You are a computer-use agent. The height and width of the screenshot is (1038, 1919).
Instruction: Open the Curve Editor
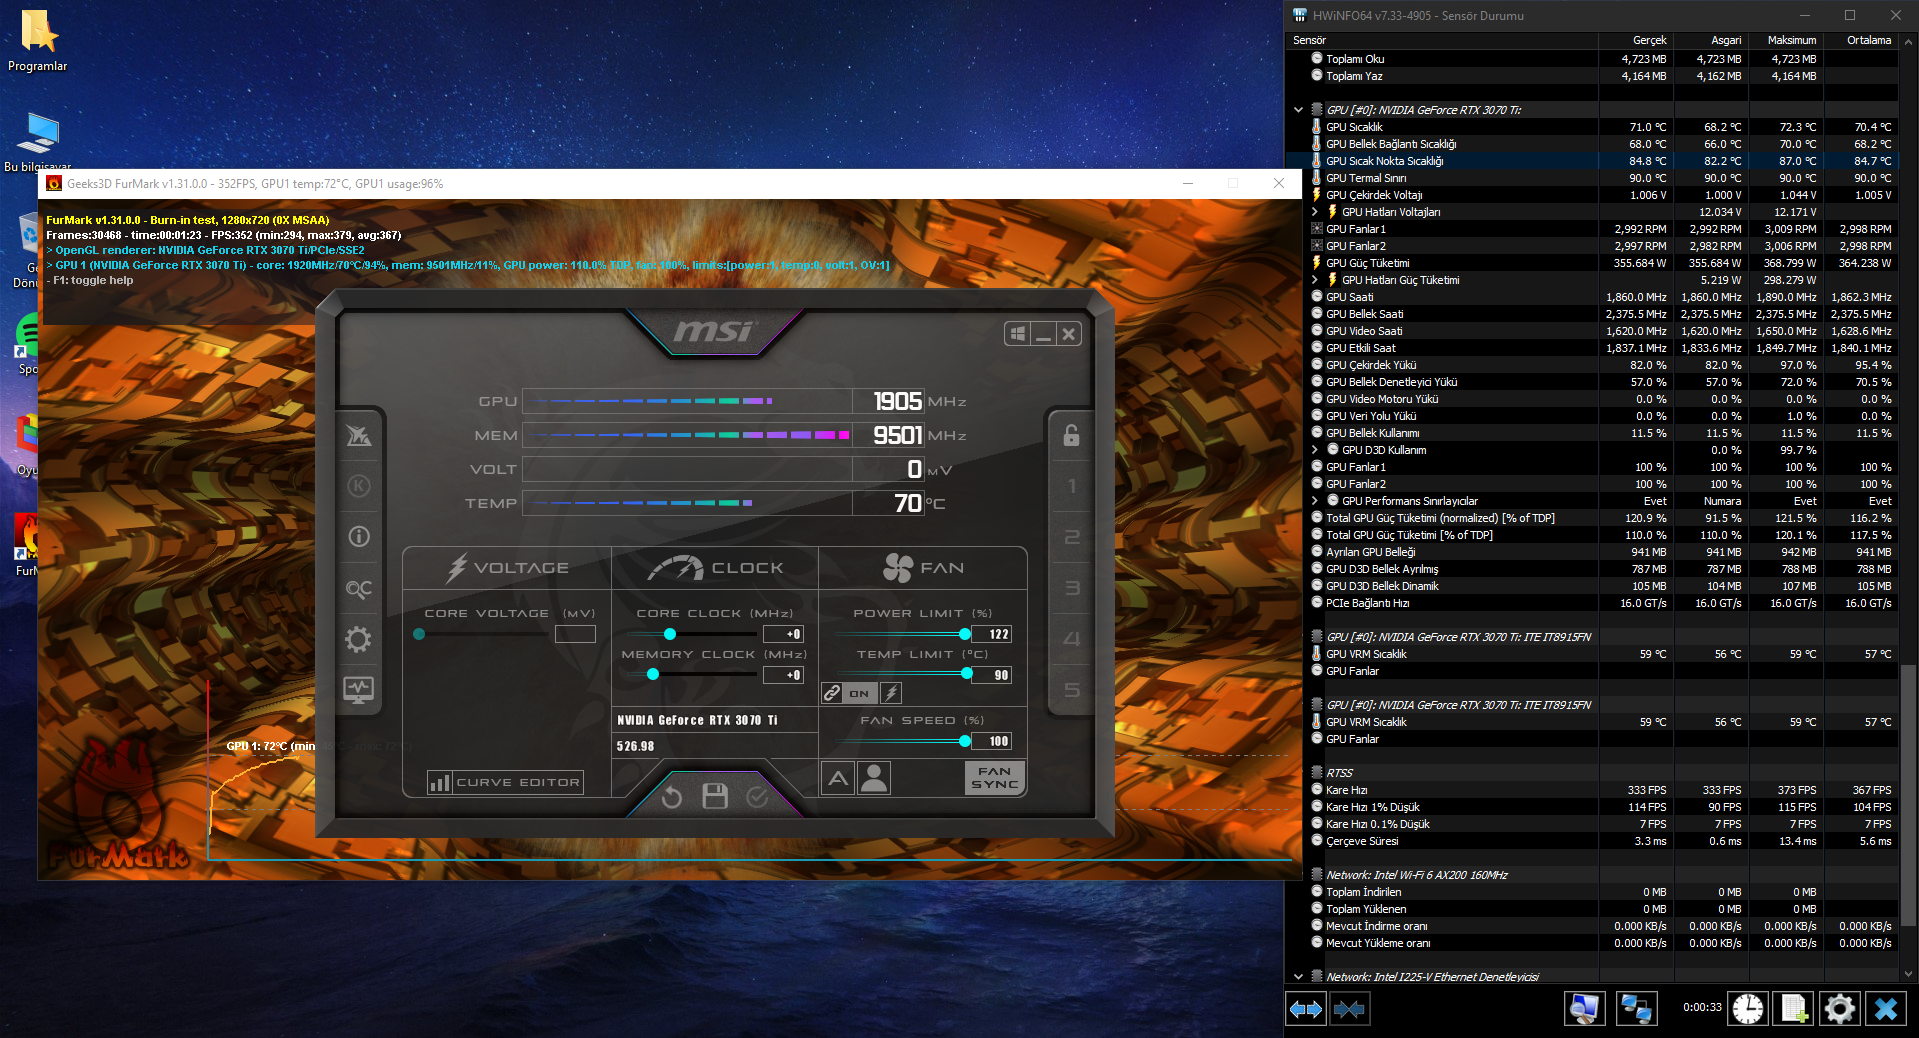pos(505,782)
